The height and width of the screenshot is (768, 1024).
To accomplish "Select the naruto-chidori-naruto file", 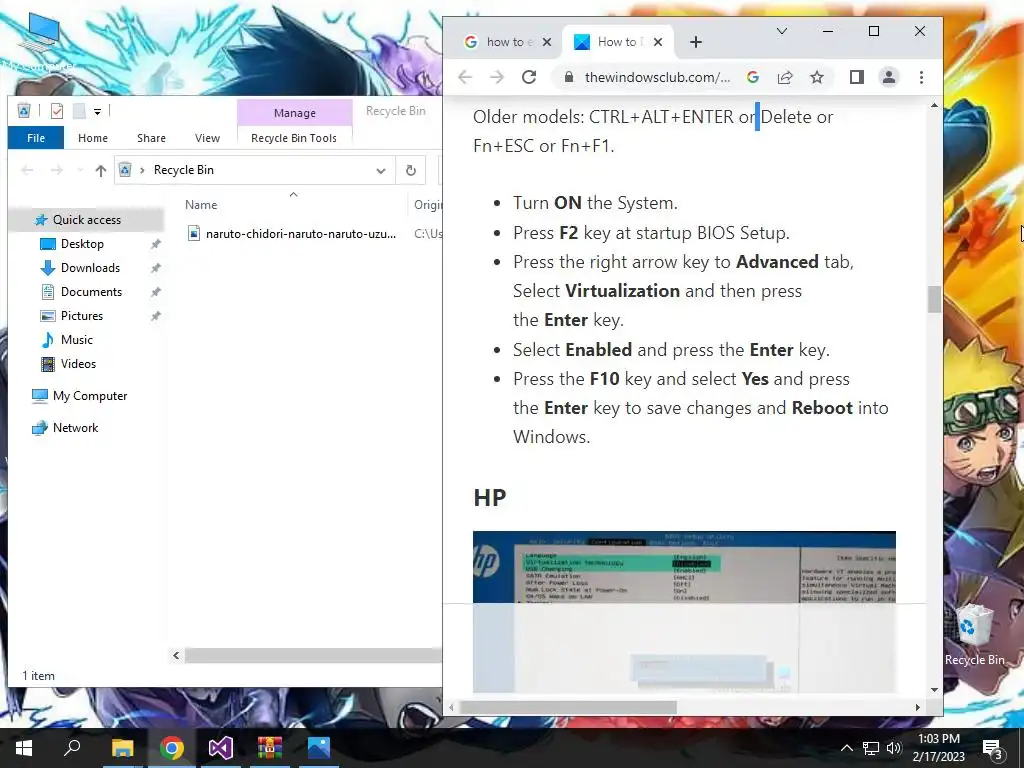I will [300, 234].
